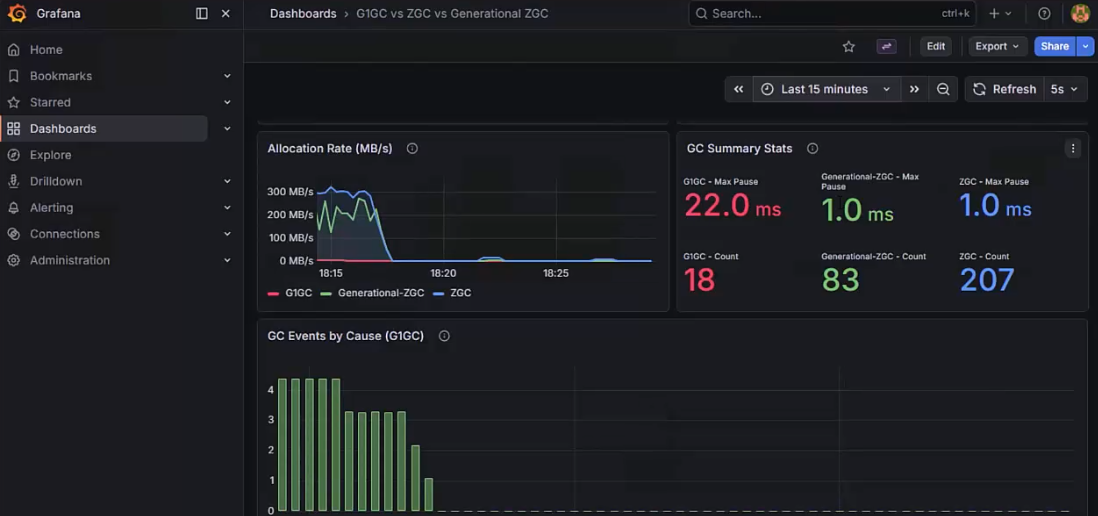Open Drilldown in the sidebar

[56, 181]
